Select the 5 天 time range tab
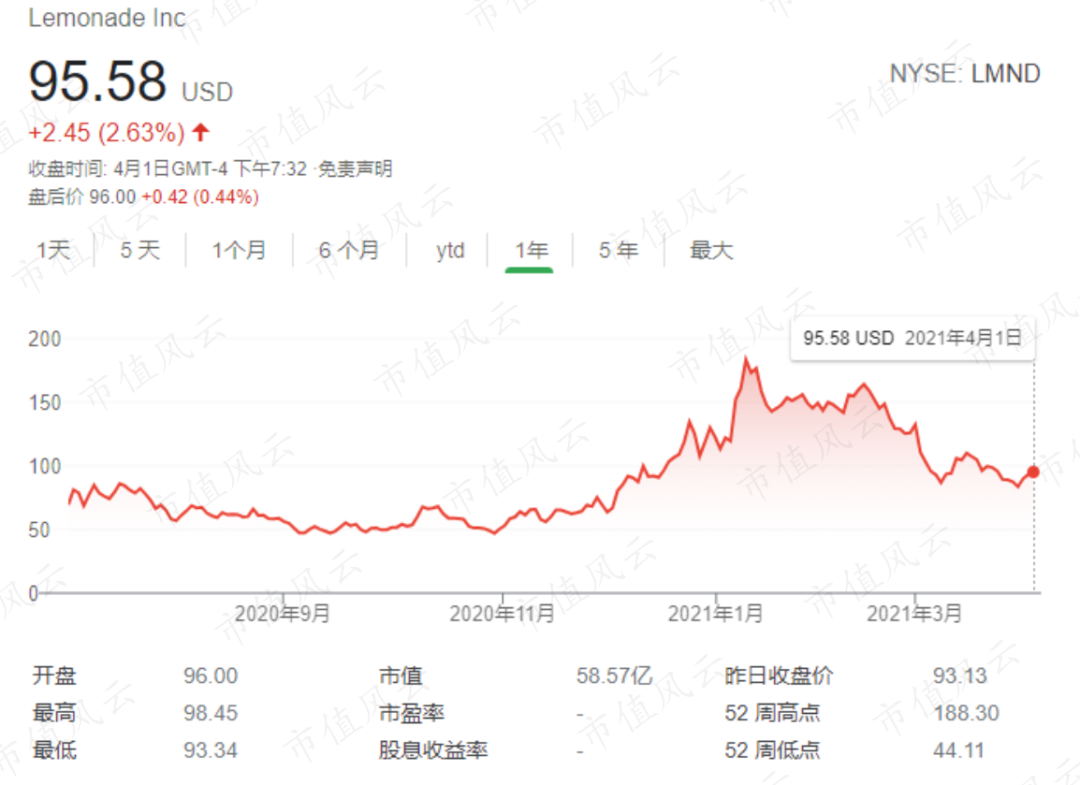This screenshot has width=1080, height=785. click(x=140, y=250)
